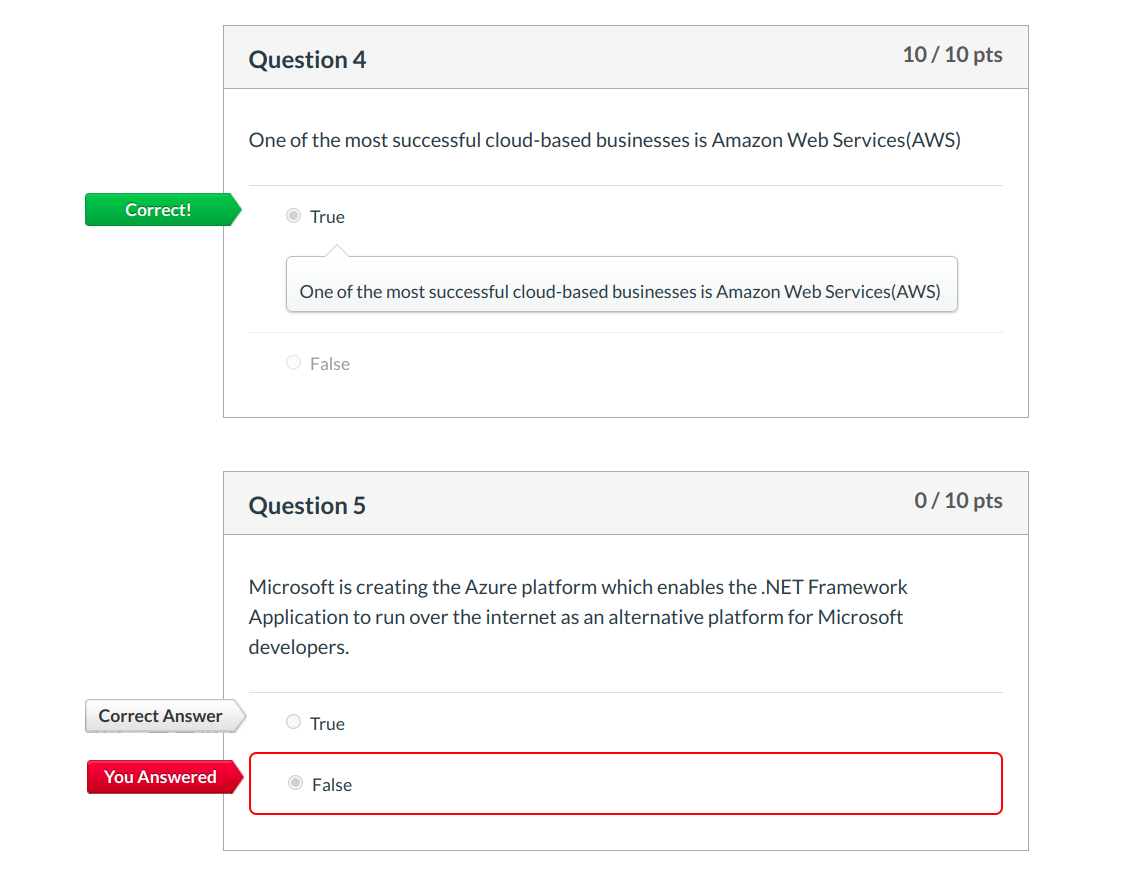Click the green Correct! badge
1133x869 pixels.
tap(158, 210)
